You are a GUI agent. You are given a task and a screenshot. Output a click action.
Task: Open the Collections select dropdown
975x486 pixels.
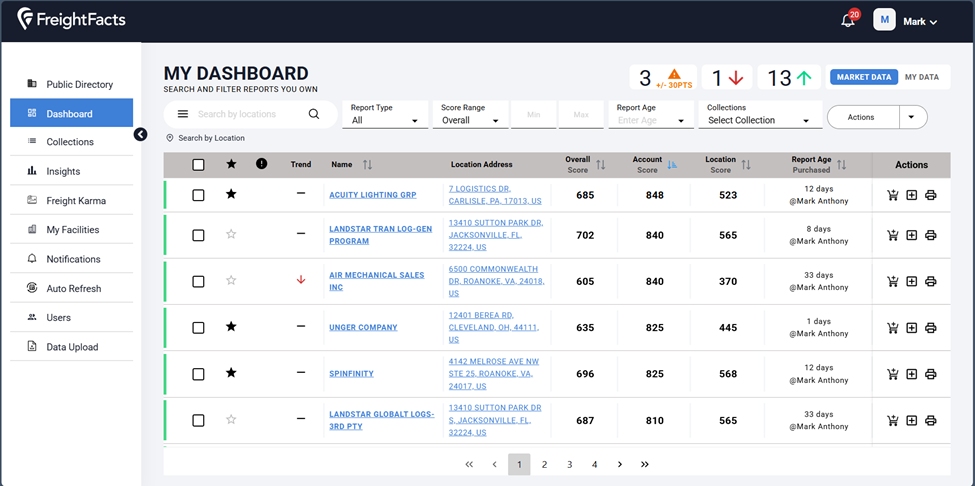click(760, 115)
